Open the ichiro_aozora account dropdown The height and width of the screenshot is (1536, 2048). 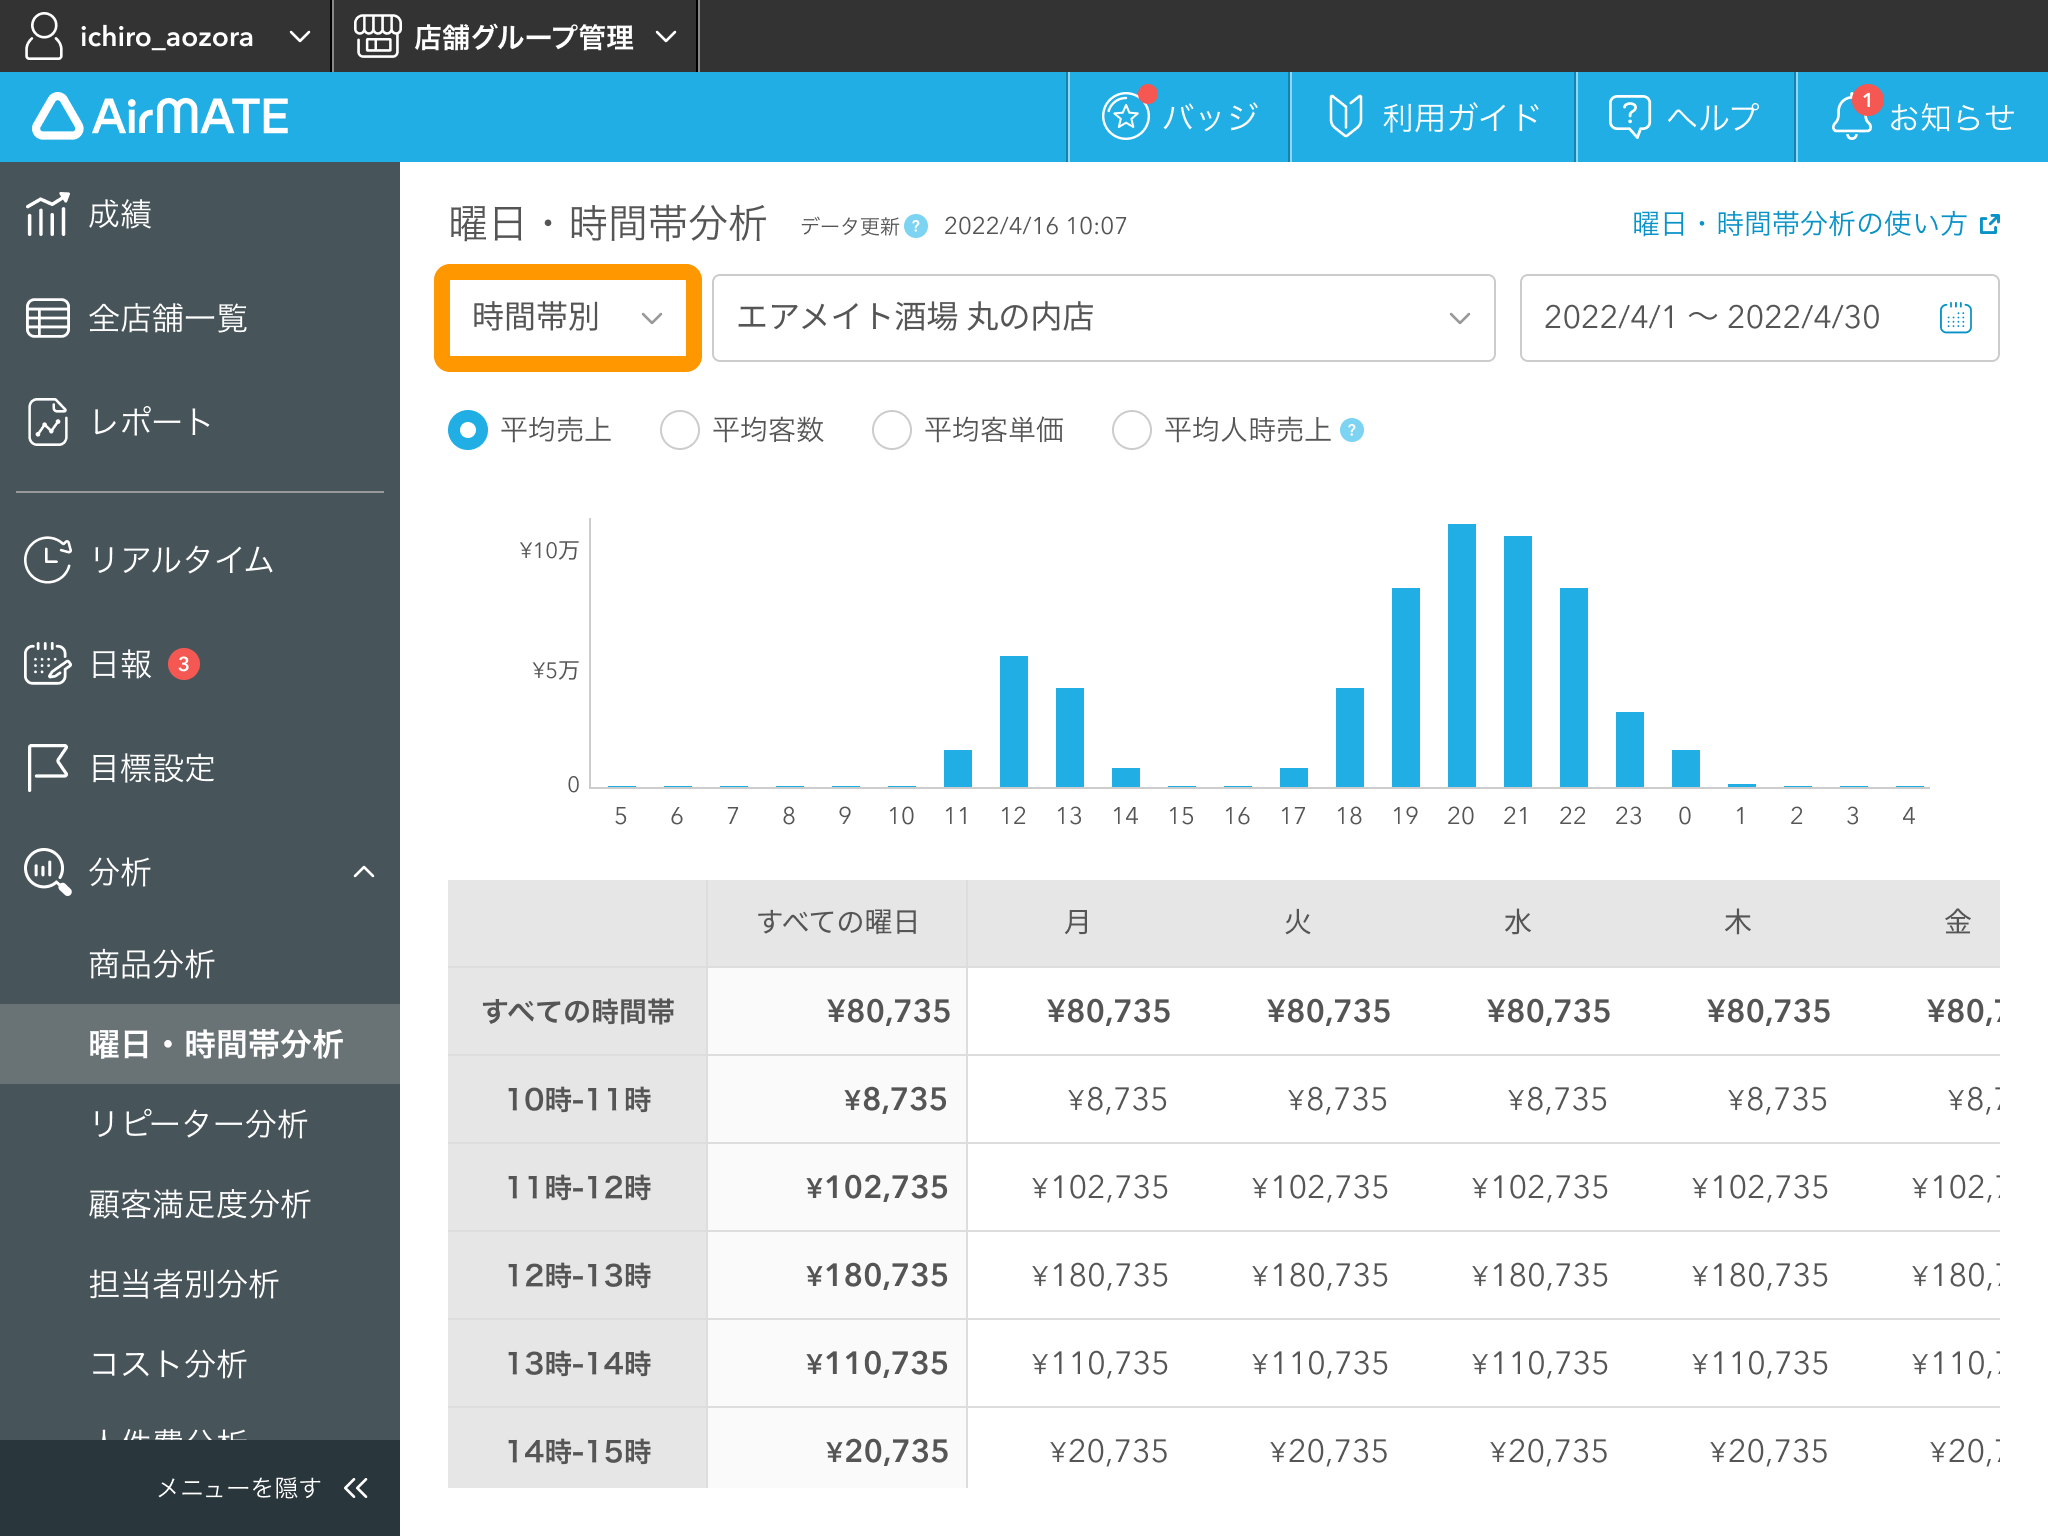(166, 36)
